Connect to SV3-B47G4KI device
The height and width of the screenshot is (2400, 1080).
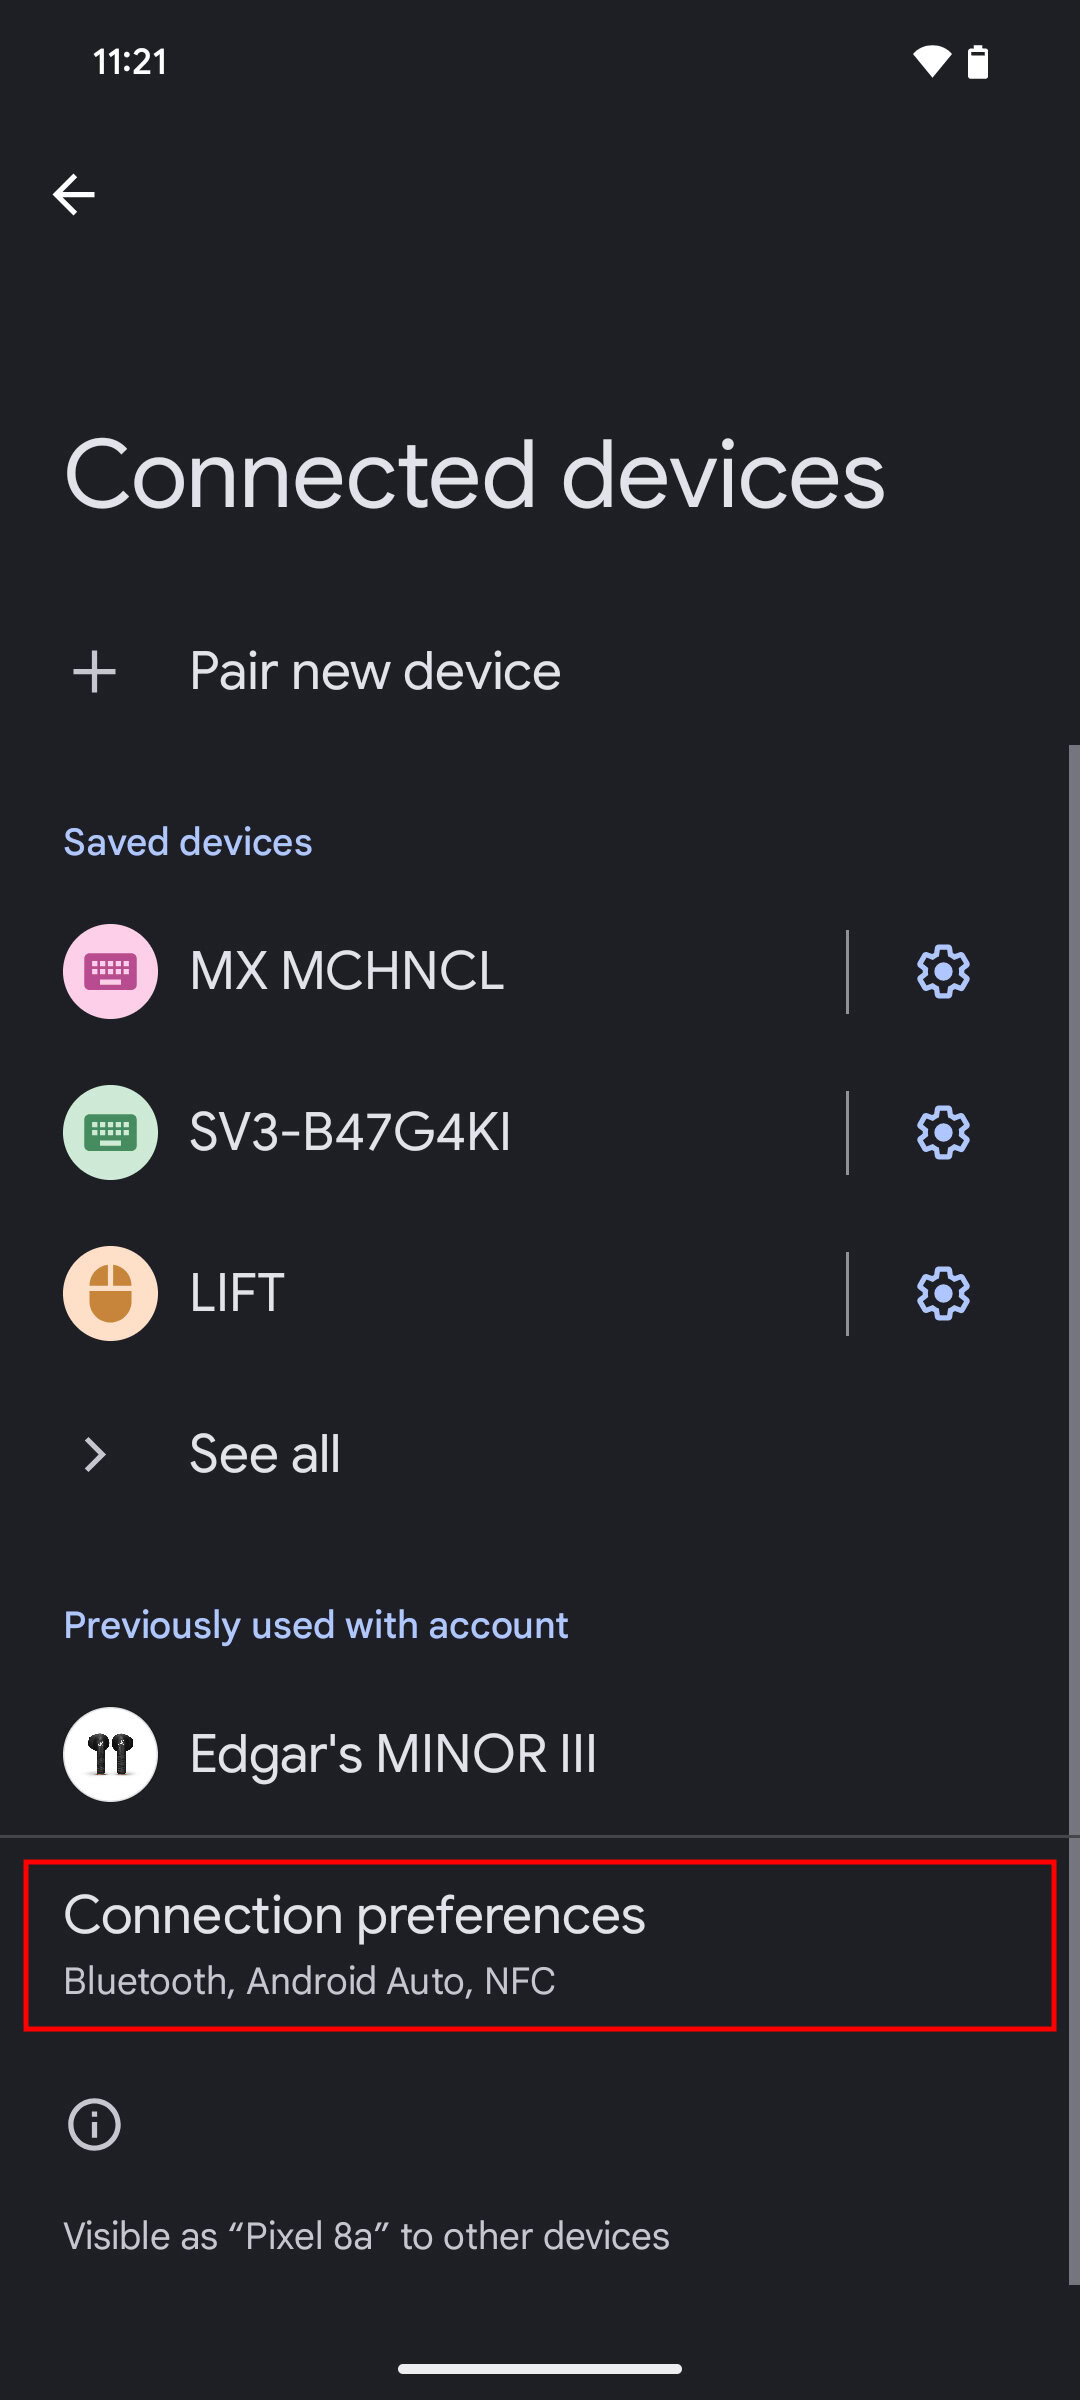pos(350,1133)
